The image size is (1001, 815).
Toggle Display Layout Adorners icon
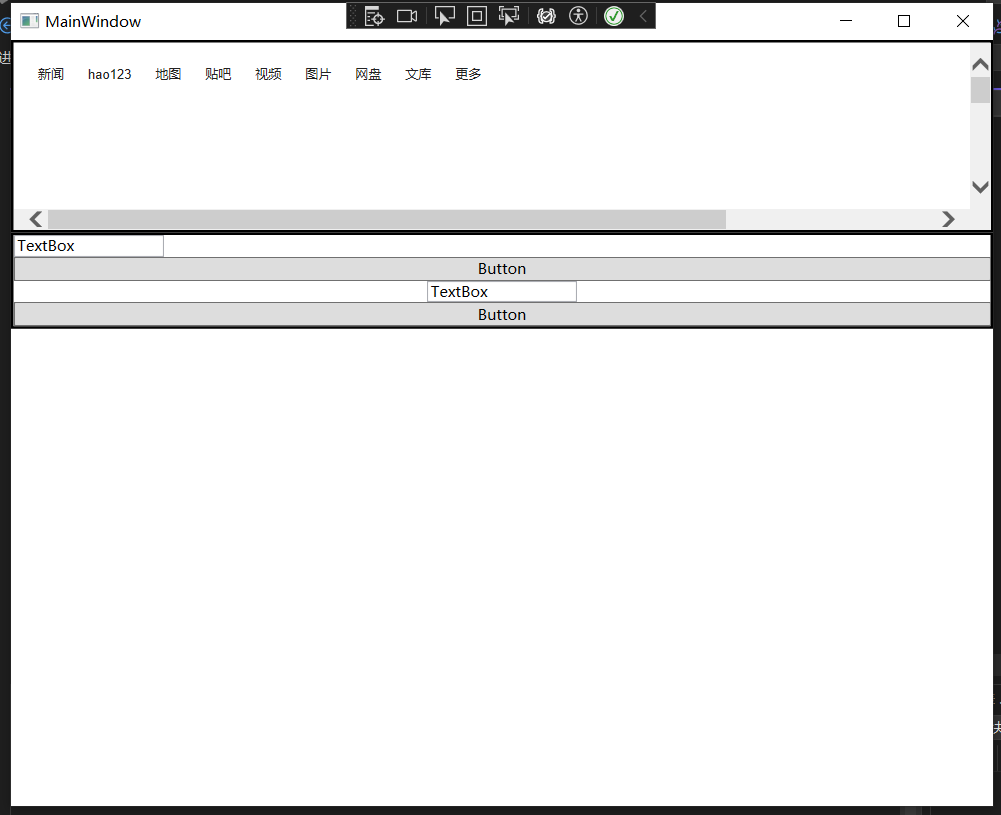click(x=477, y=16)
